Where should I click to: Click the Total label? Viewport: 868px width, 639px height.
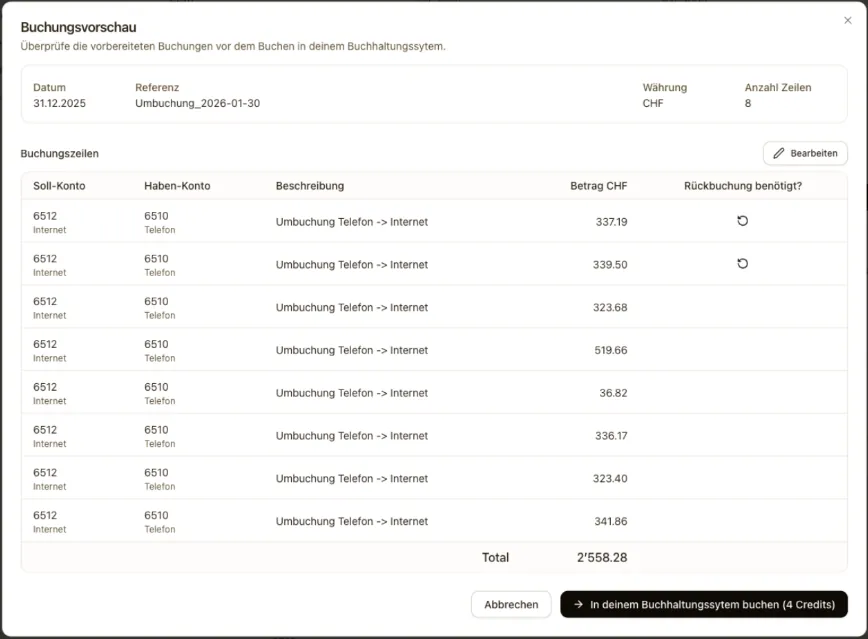coord(495,558)
